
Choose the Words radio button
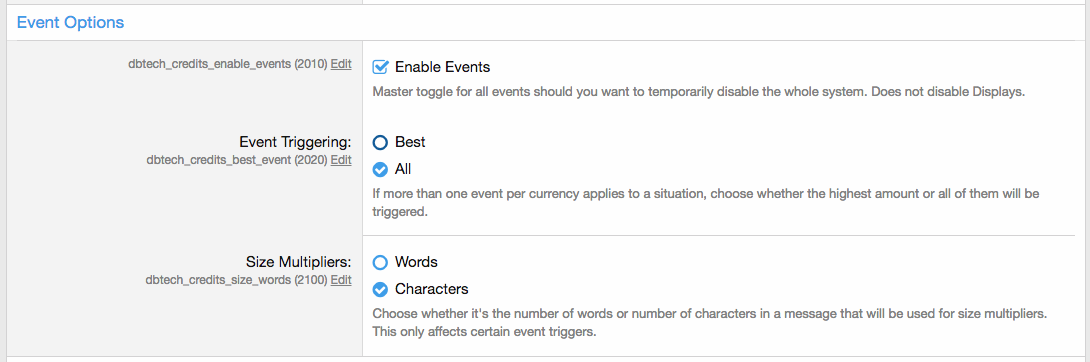[x=380, y=263]
